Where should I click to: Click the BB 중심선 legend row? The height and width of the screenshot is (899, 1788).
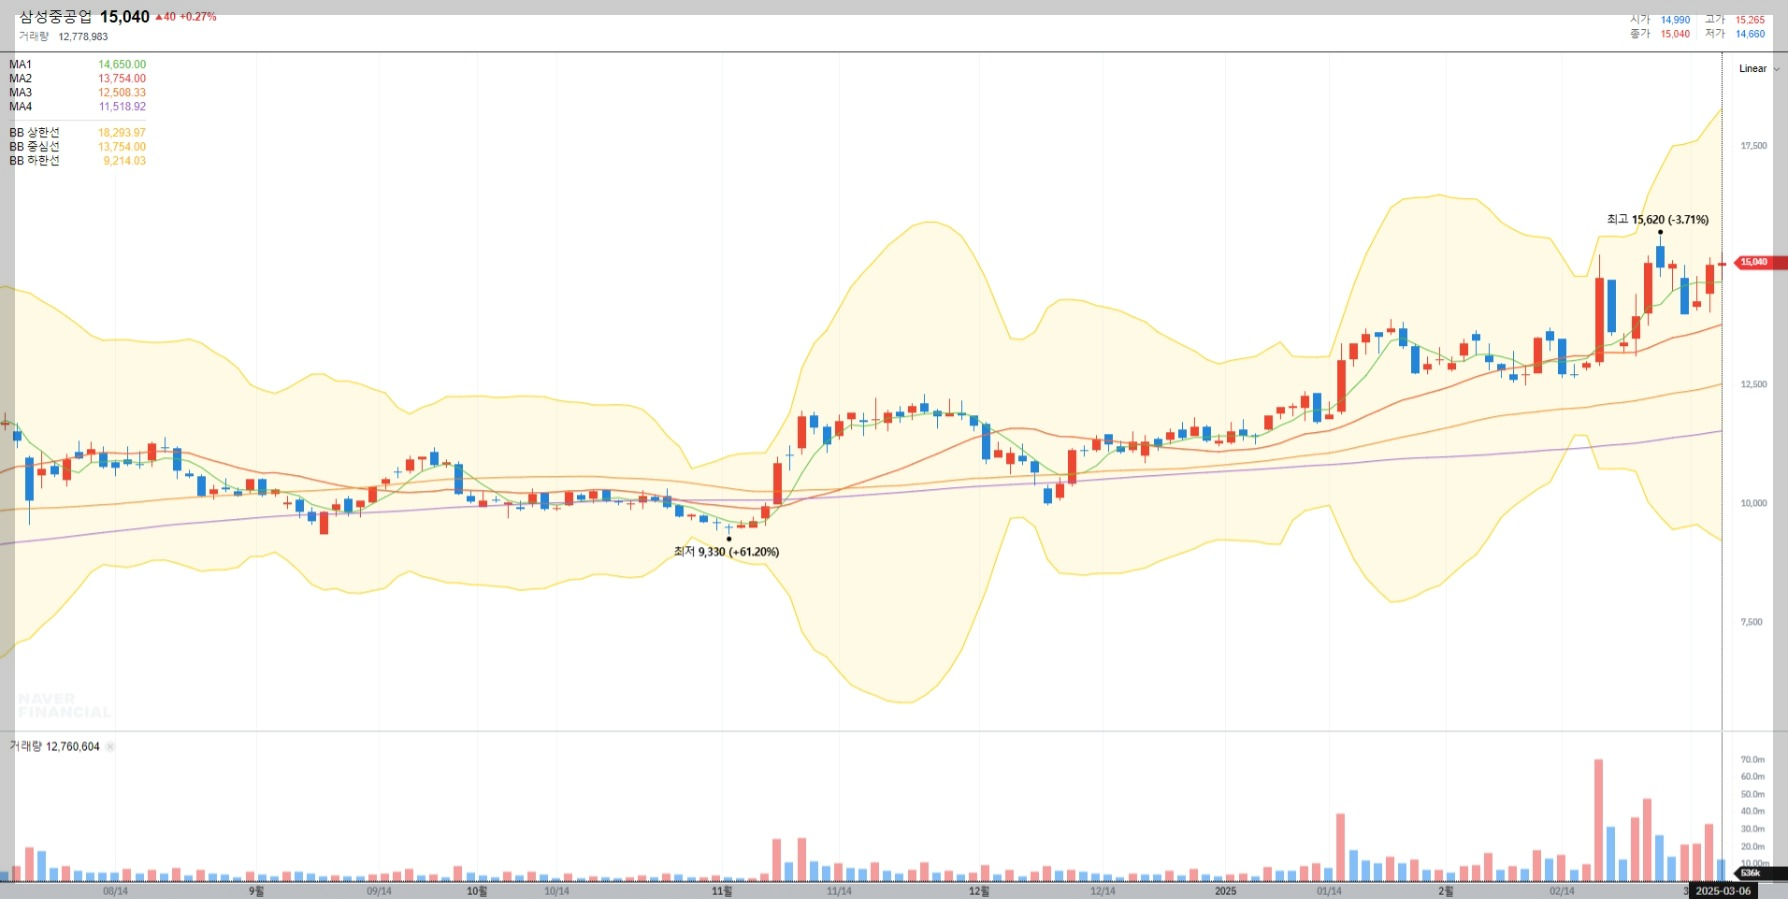click(x=78, y=147)
